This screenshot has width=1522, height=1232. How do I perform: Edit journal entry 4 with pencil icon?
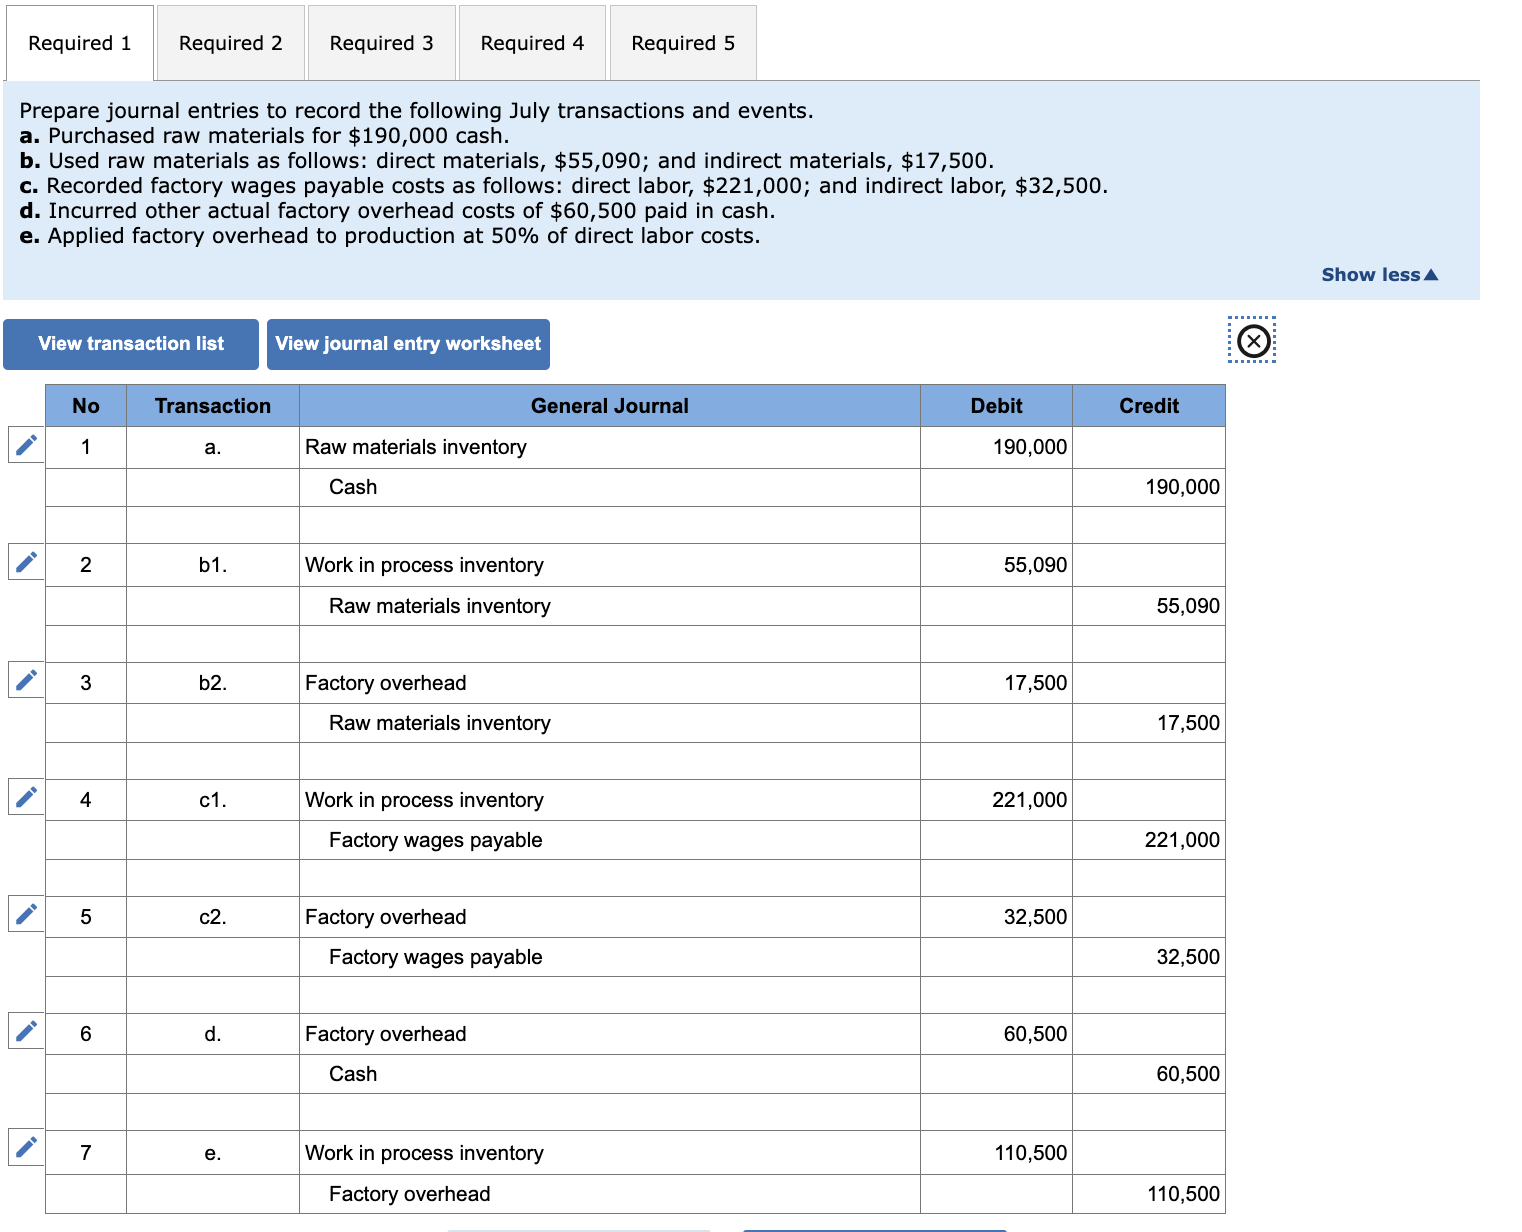26,796
